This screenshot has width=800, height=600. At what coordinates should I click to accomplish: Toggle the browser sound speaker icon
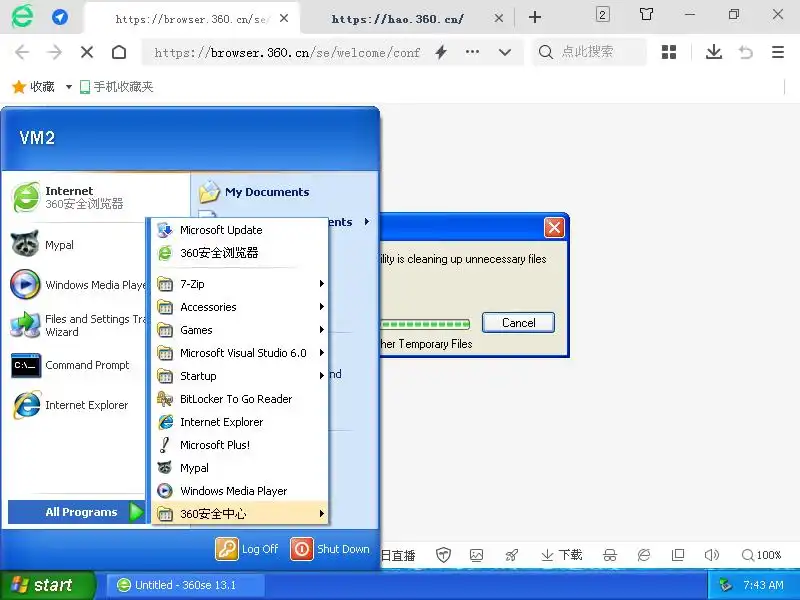tap(711, 555)
